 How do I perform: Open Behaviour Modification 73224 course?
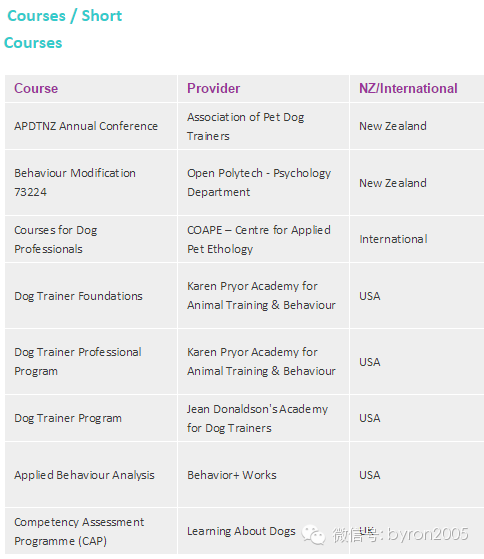75,183
